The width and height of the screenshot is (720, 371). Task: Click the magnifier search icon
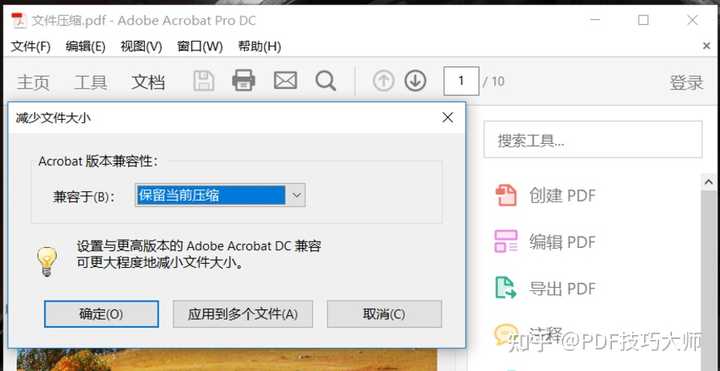[x=326, y=81]
